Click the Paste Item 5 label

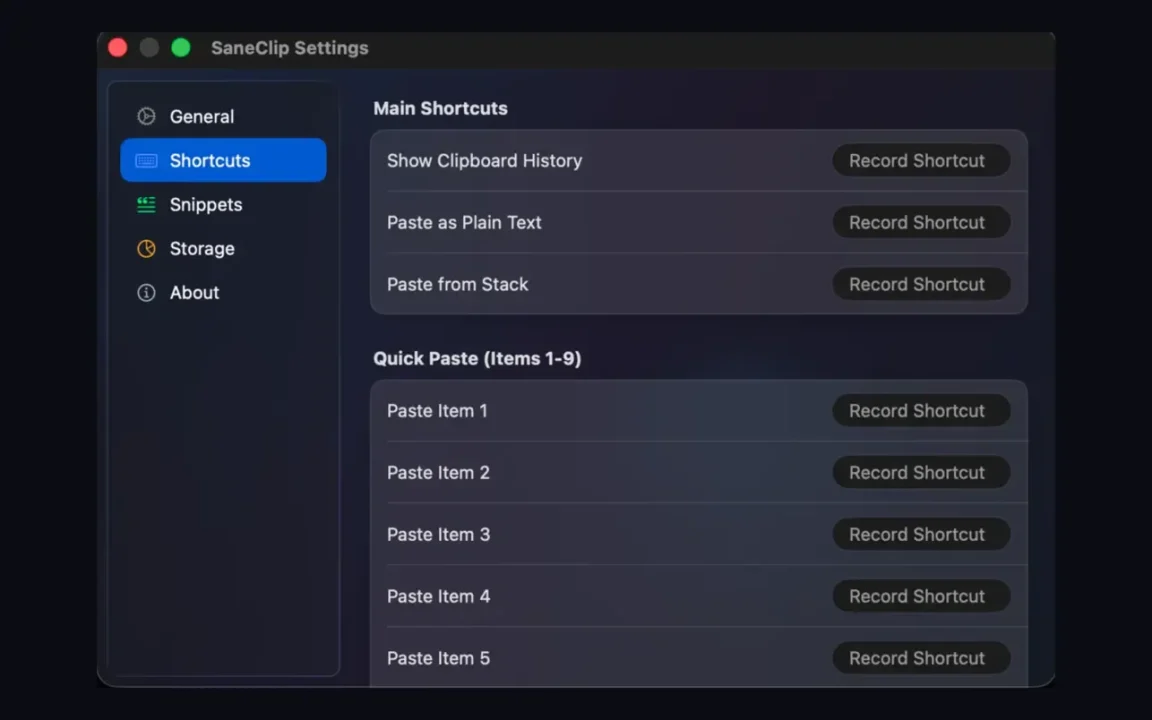(438, 658)
